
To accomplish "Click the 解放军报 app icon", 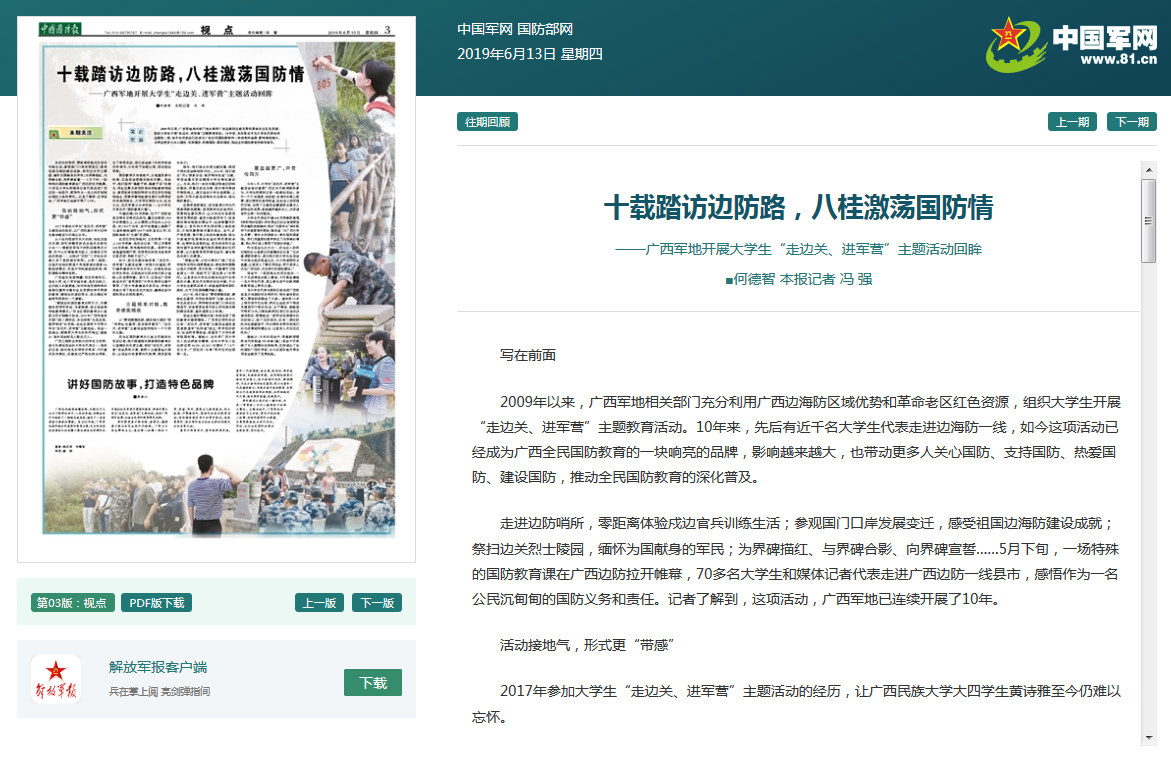I will click(x=56, y=679).
